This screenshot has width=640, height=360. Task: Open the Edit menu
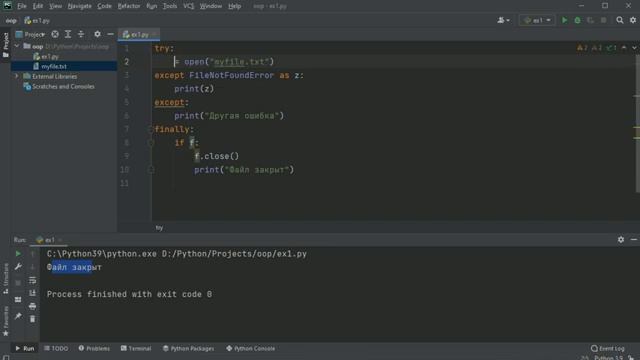pyautogui.click(x=38, y=6)
